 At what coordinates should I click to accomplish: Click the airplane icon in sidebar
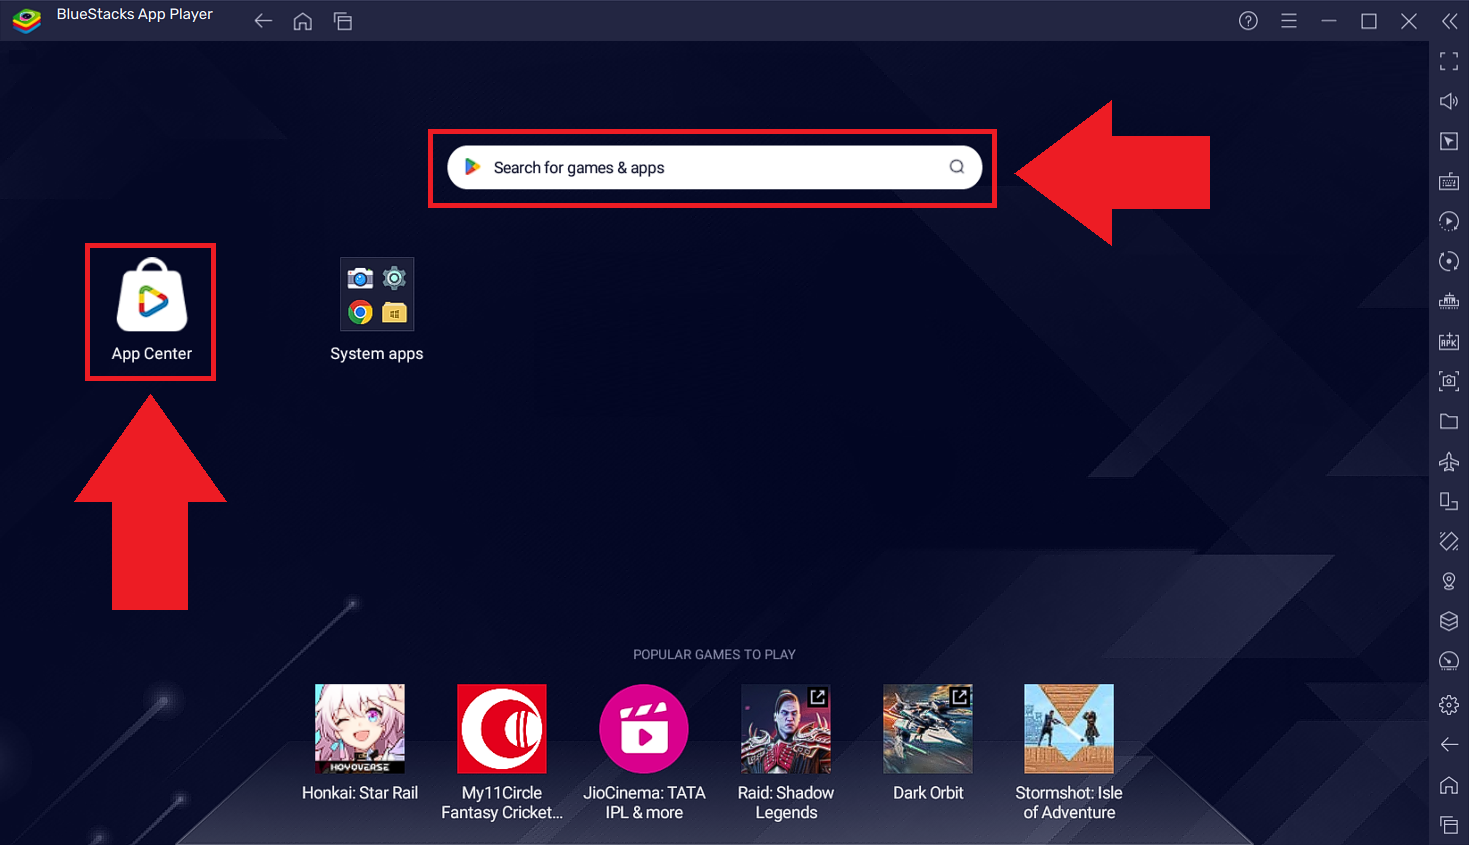click(x=1448, y=461)
